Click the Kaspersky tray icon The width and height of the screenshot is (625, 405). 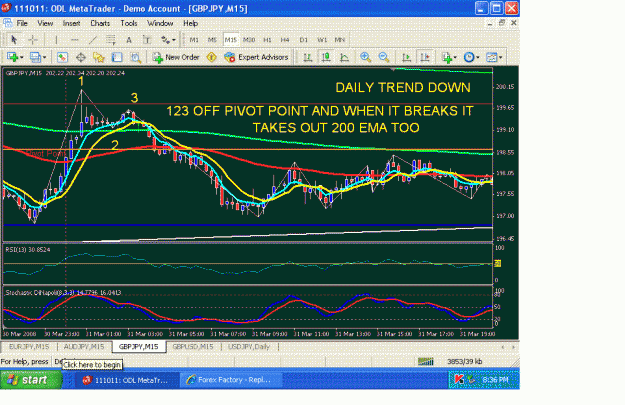pos(458,380)
